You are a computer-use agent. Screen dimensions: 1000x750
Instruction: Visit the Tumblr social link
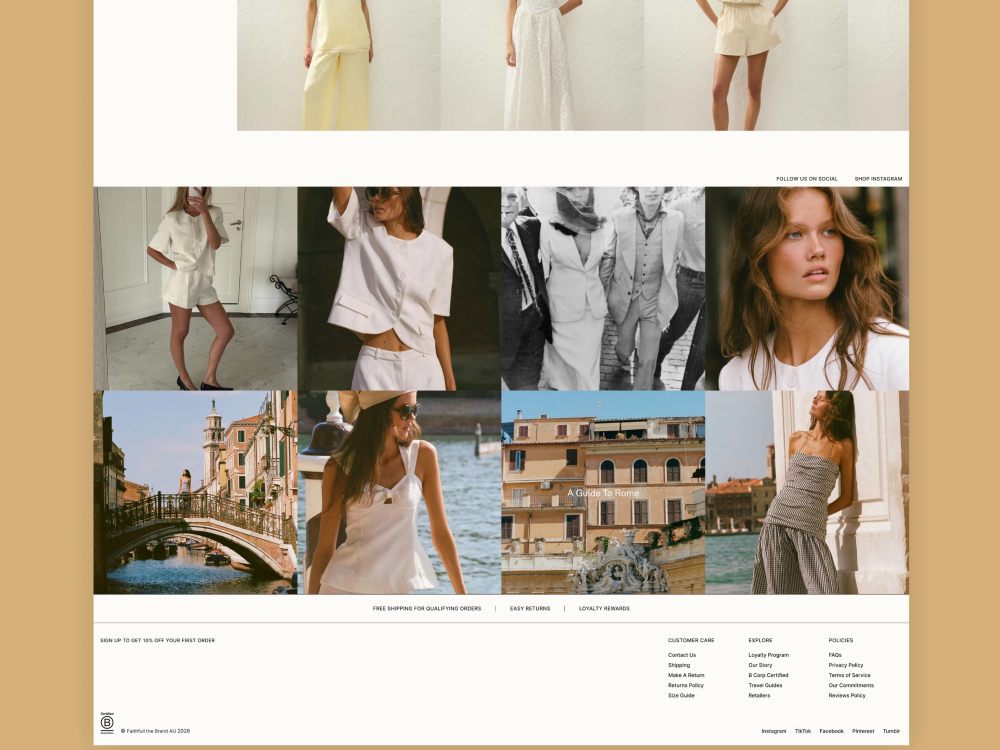(x=892, y=732)
